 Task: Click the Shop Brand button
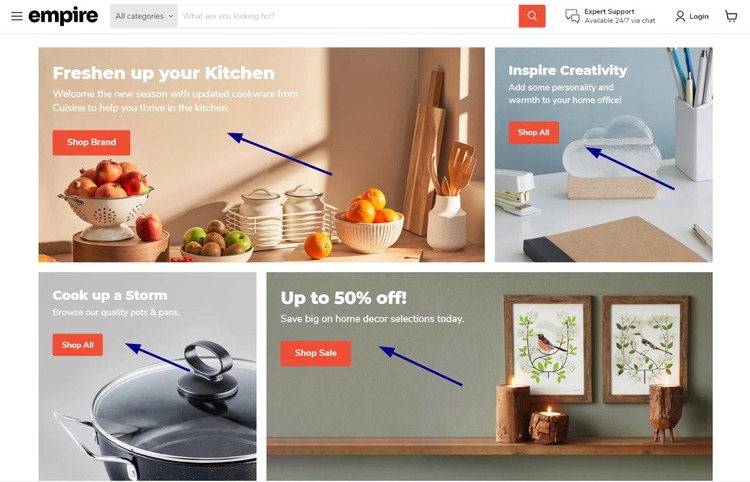click(x=91, y=142)
